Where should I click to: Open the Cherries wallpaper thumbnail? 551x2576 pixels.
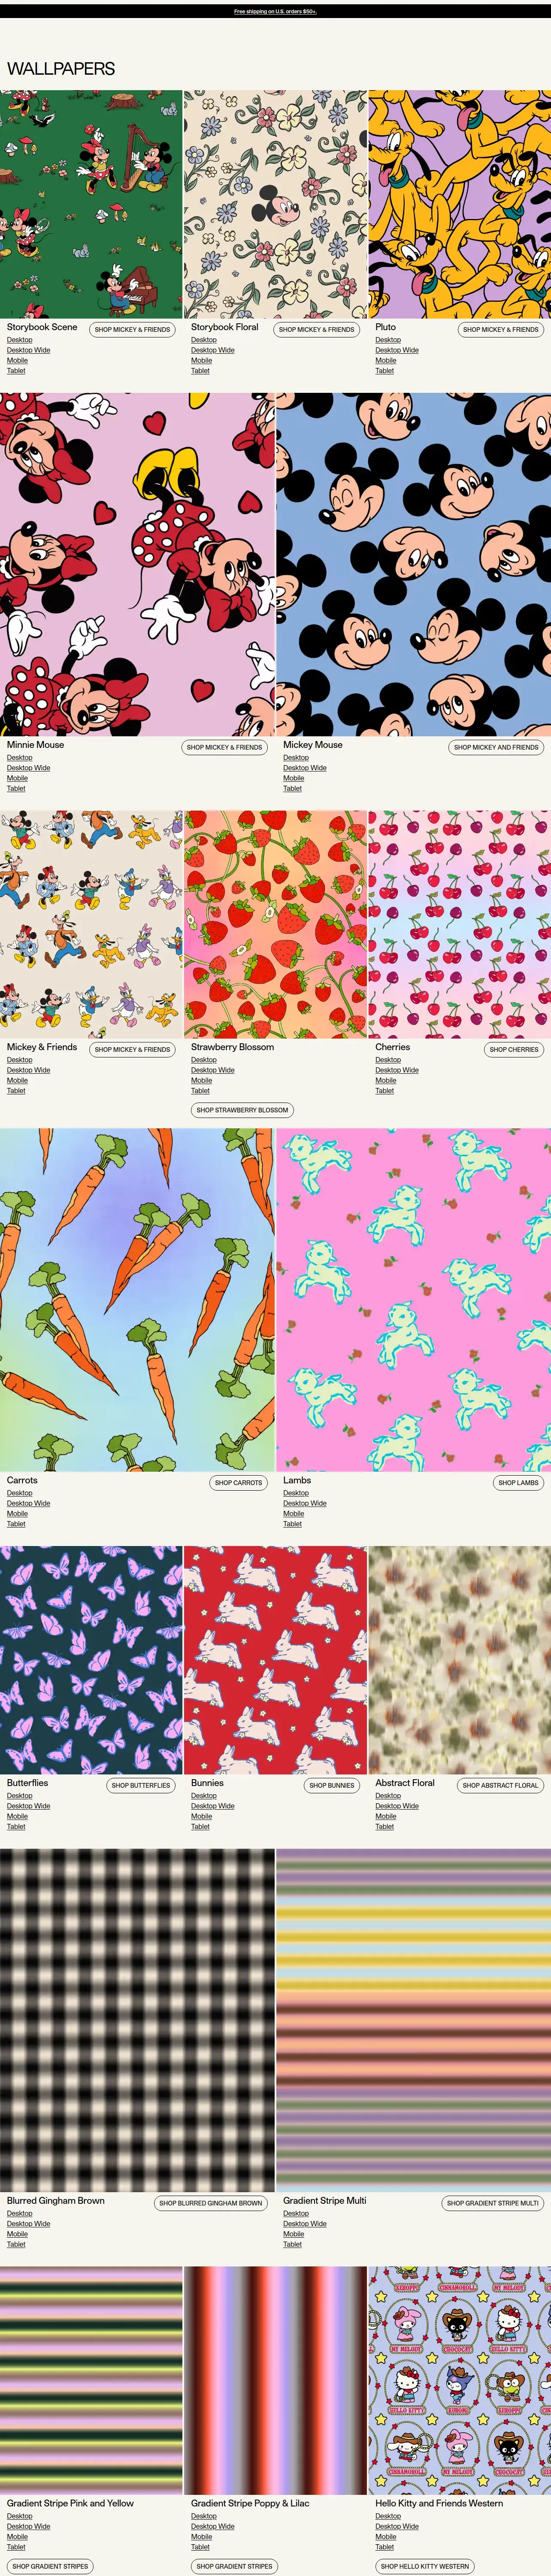460,924
